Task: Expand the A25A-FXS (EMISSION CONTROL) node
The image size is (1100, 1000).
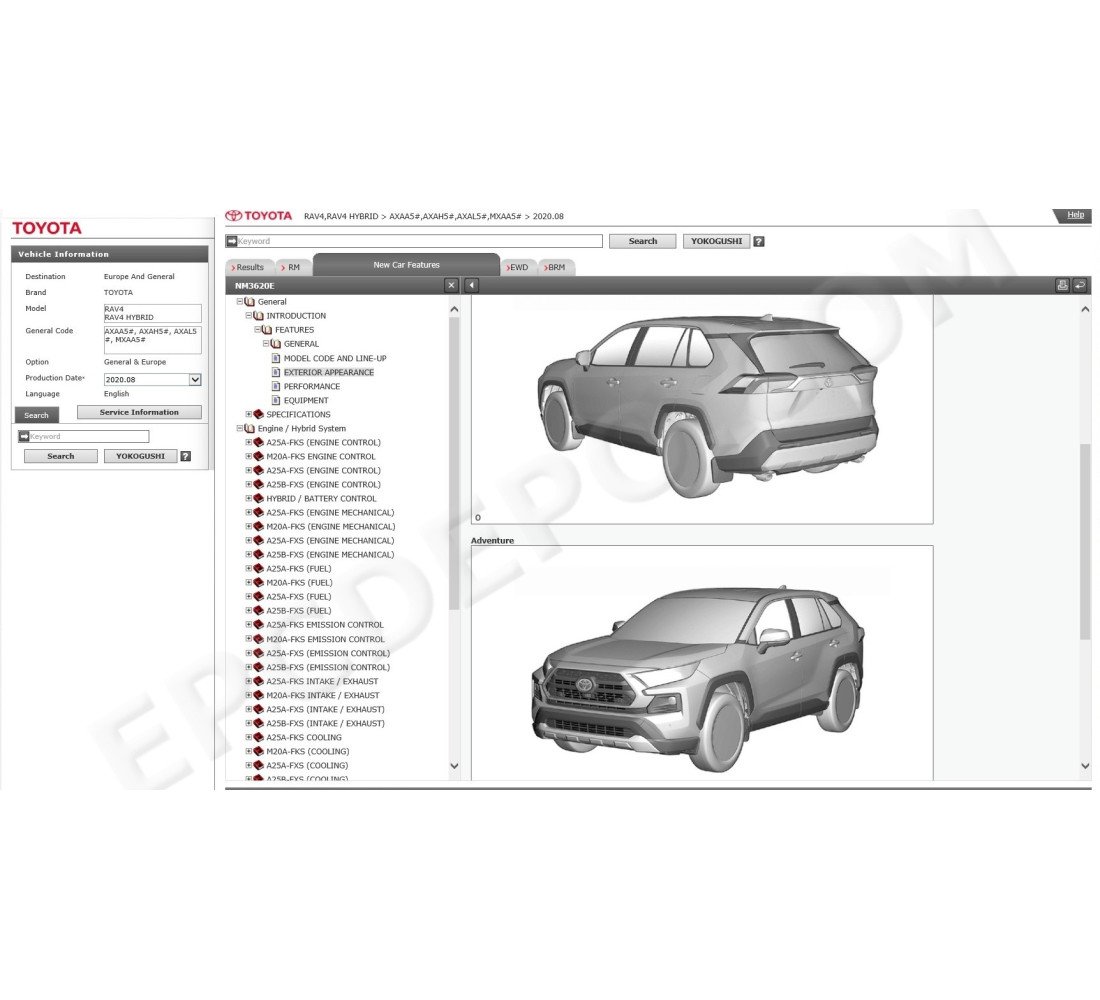Action: click(x=248, y=653)
